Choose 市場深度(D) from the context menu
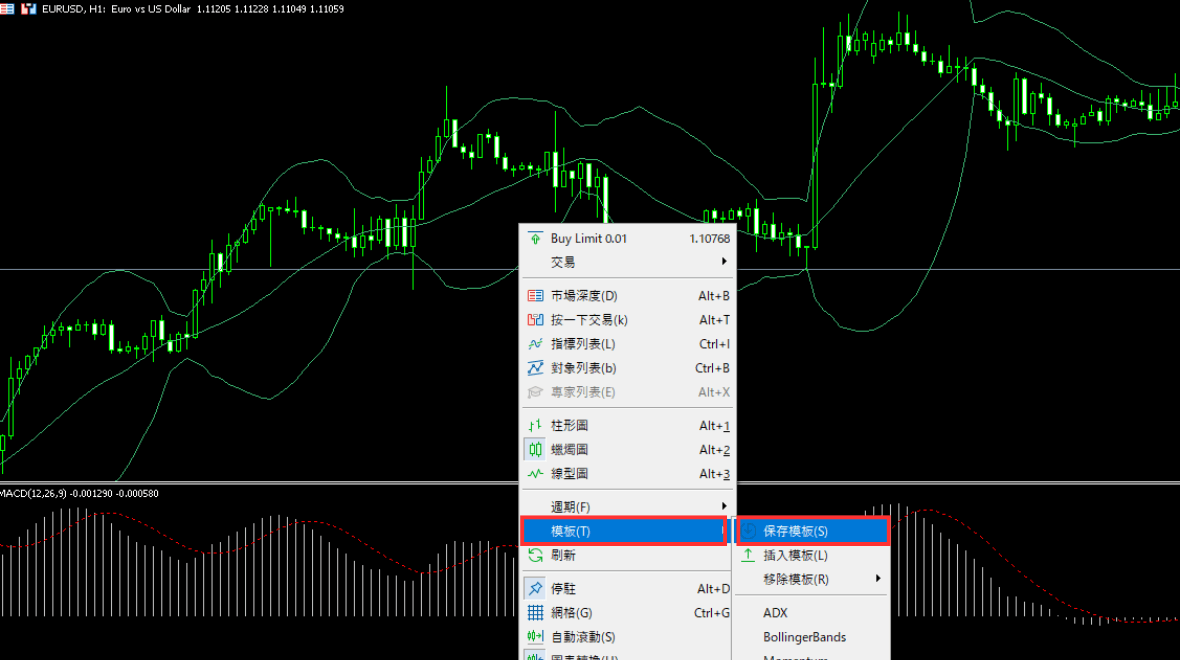Screen dimensions: 1180x660 click(628, 296)
